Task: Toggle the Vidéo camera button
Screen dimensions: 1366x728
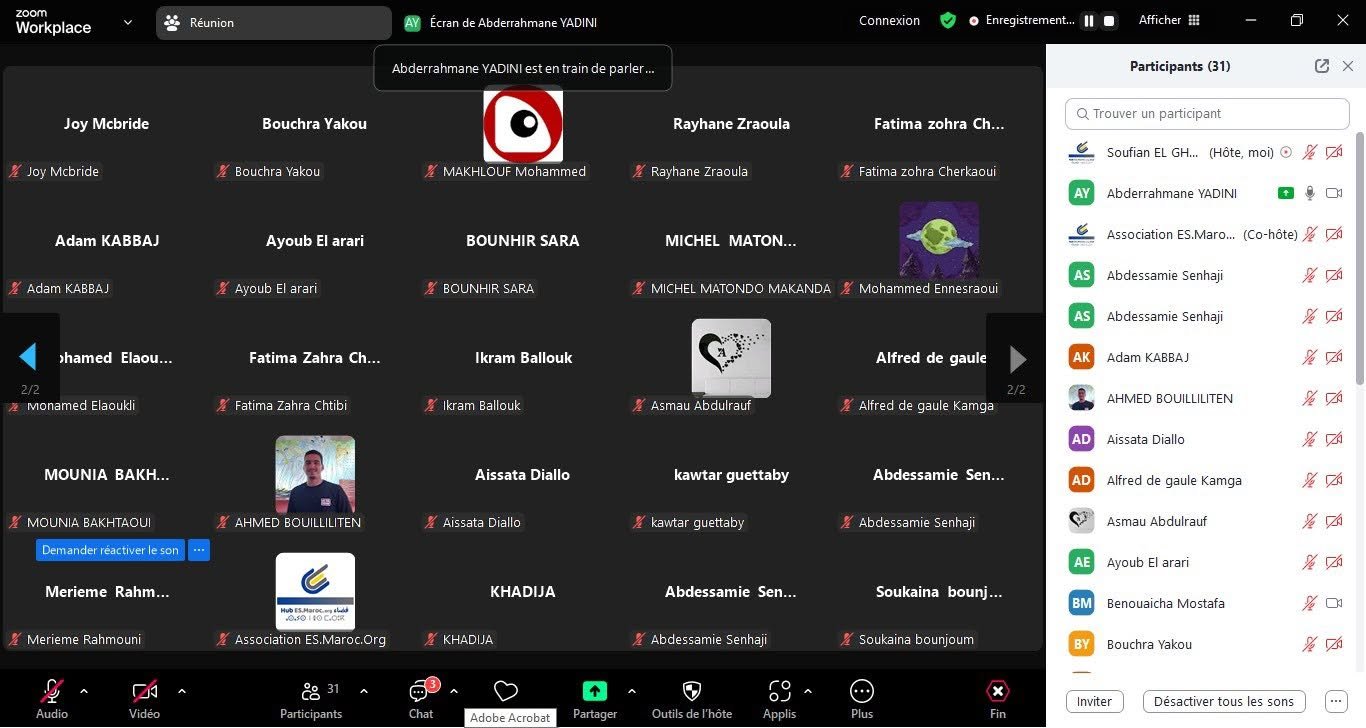Action: 145,691
